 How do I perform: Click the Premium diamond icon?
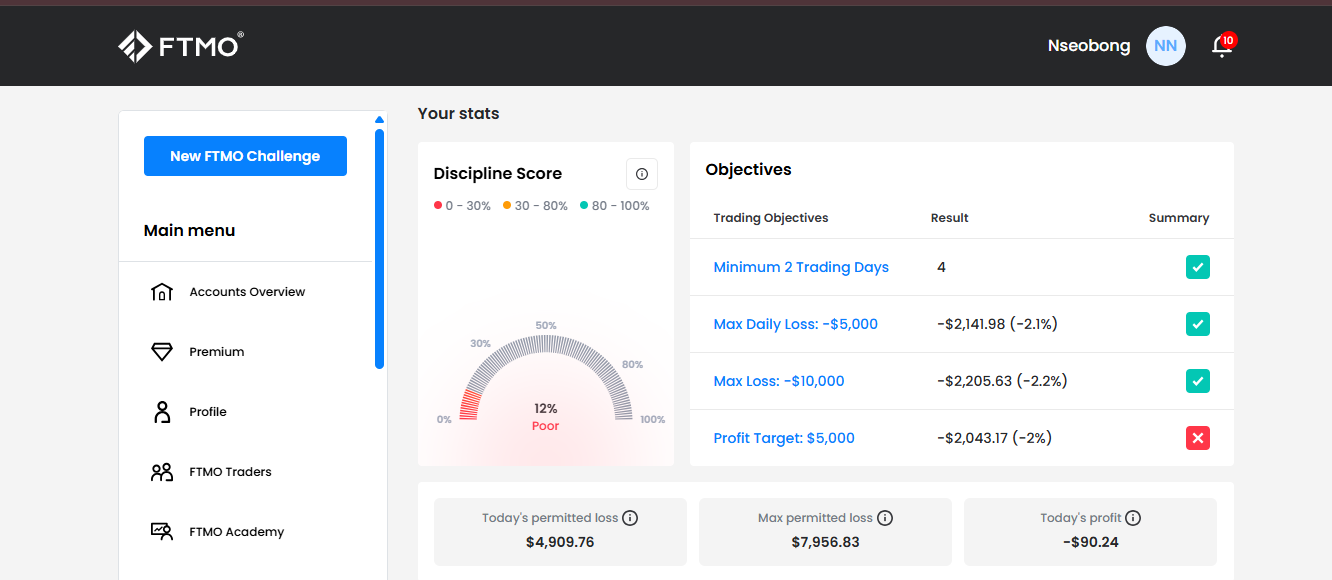[x=162, y=352]
